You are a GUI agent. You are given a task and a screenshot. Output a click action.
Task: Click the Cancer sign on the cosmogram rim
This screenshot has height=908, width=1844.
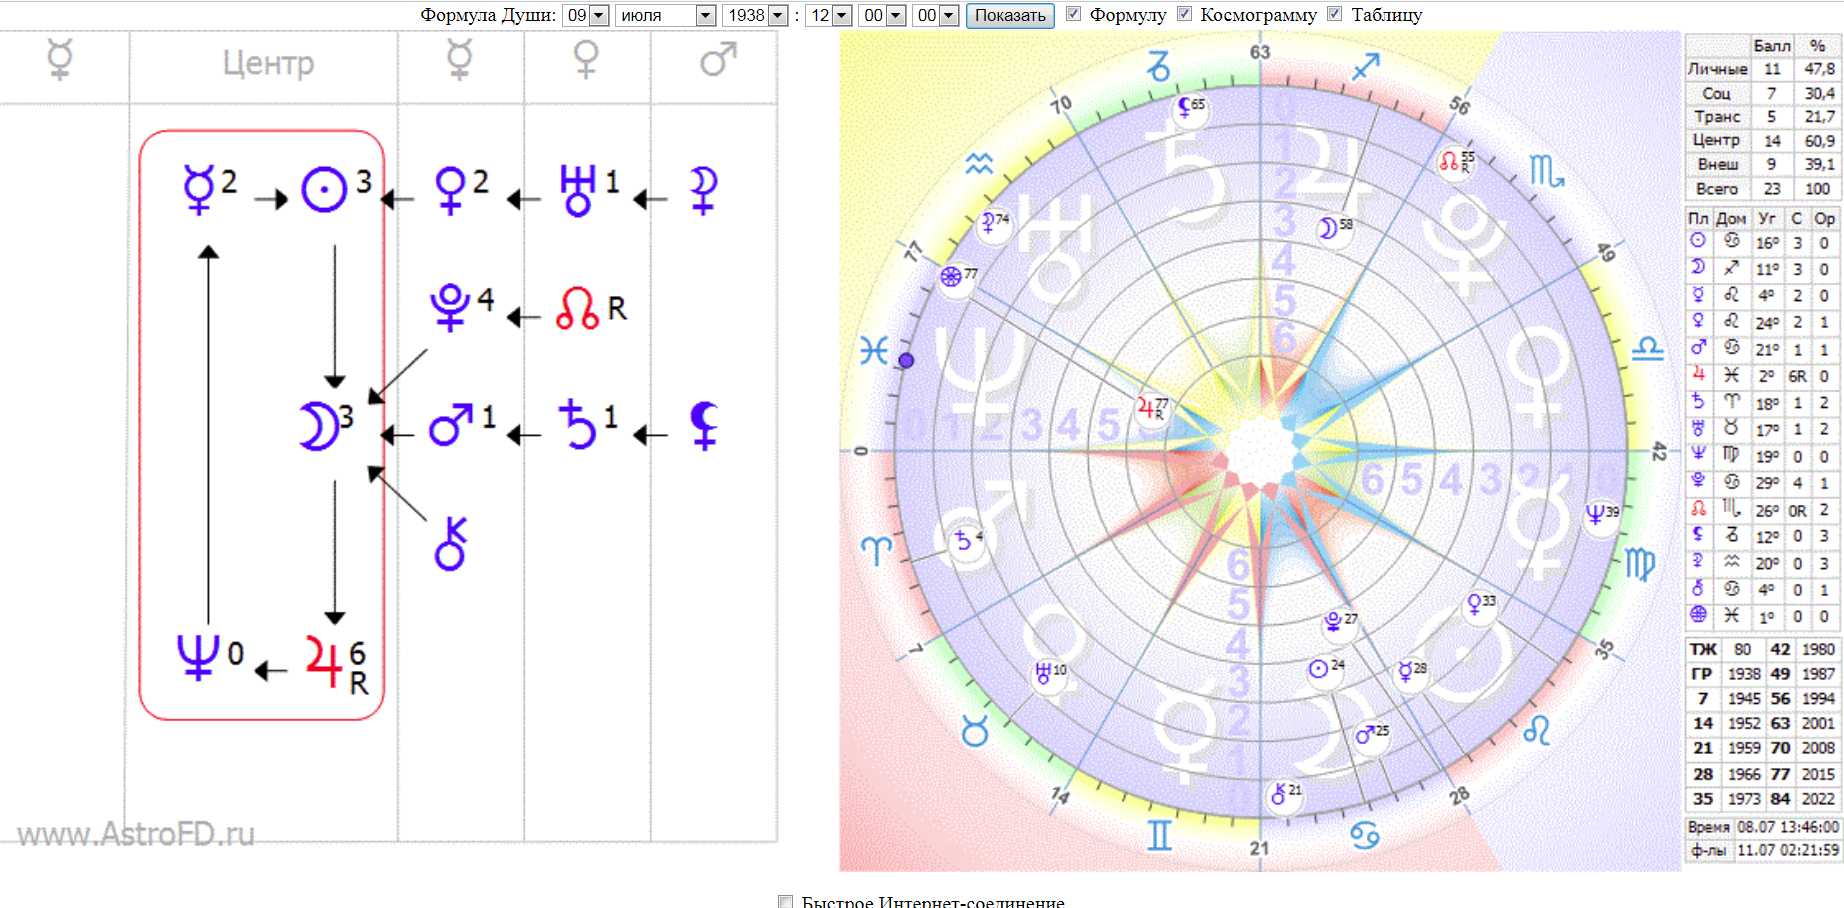pos(1365,834)
